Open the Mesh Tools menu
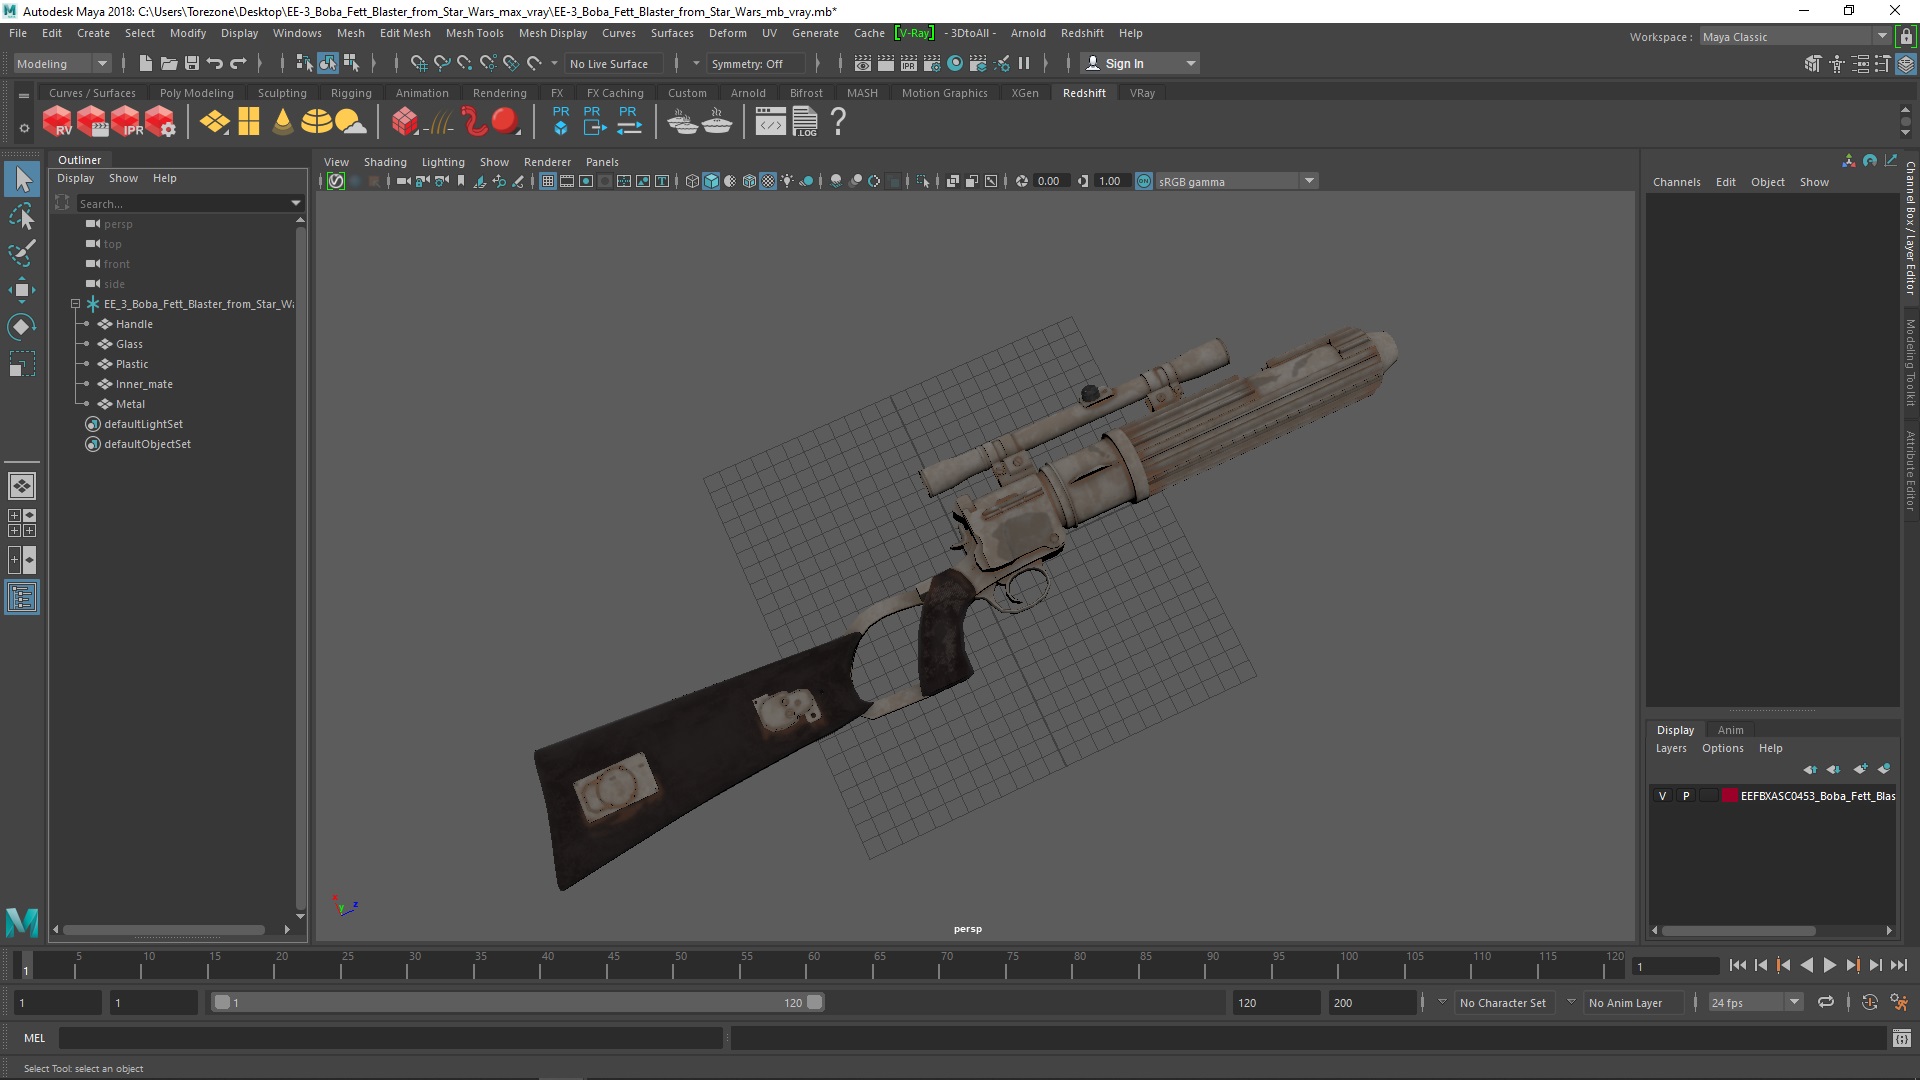The image size is (1920, 1080). [474, 33]
